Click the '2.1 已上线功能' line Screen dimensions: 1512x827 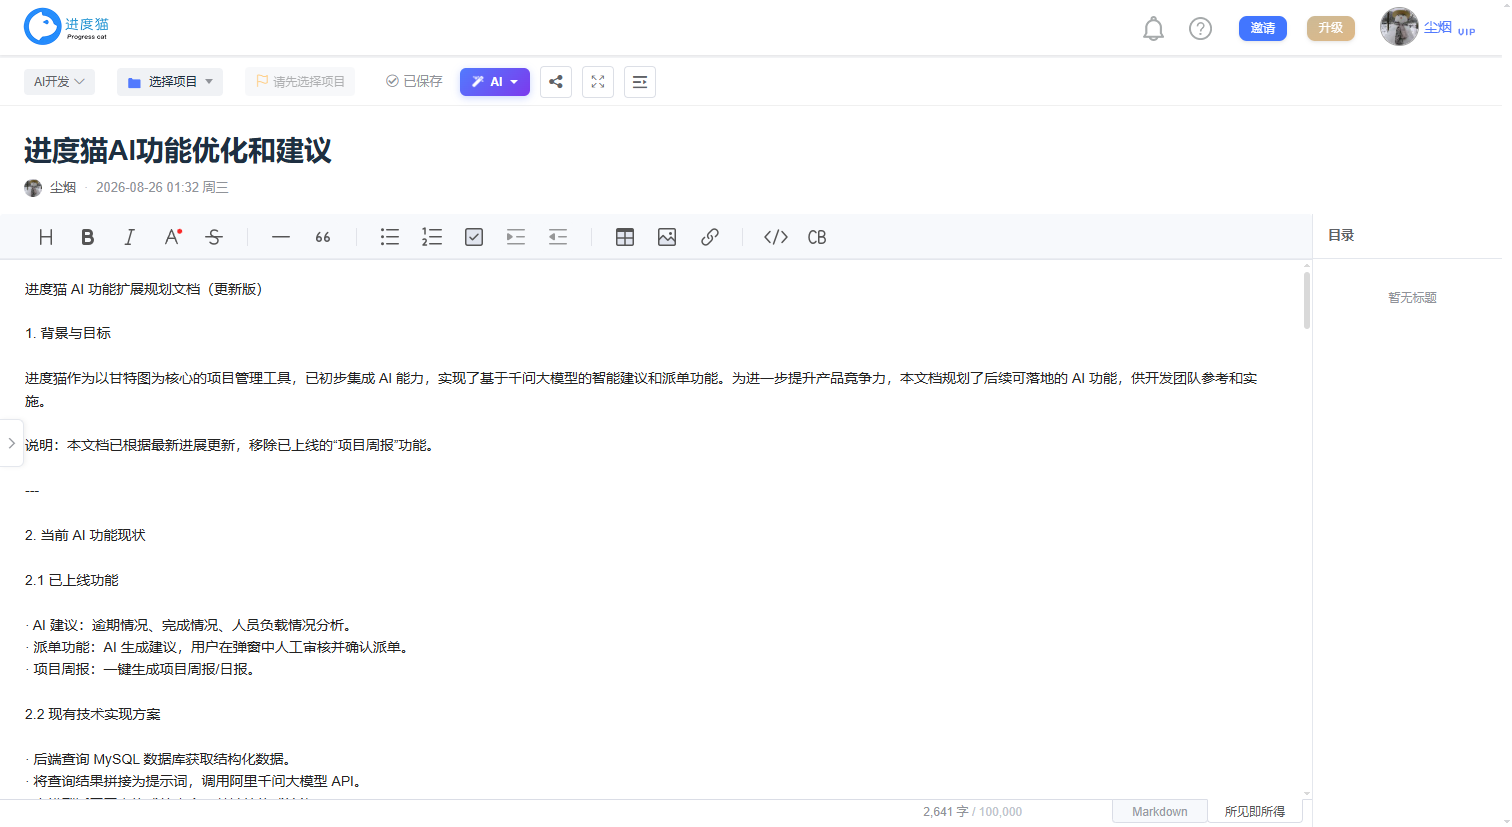click(72, 580)
